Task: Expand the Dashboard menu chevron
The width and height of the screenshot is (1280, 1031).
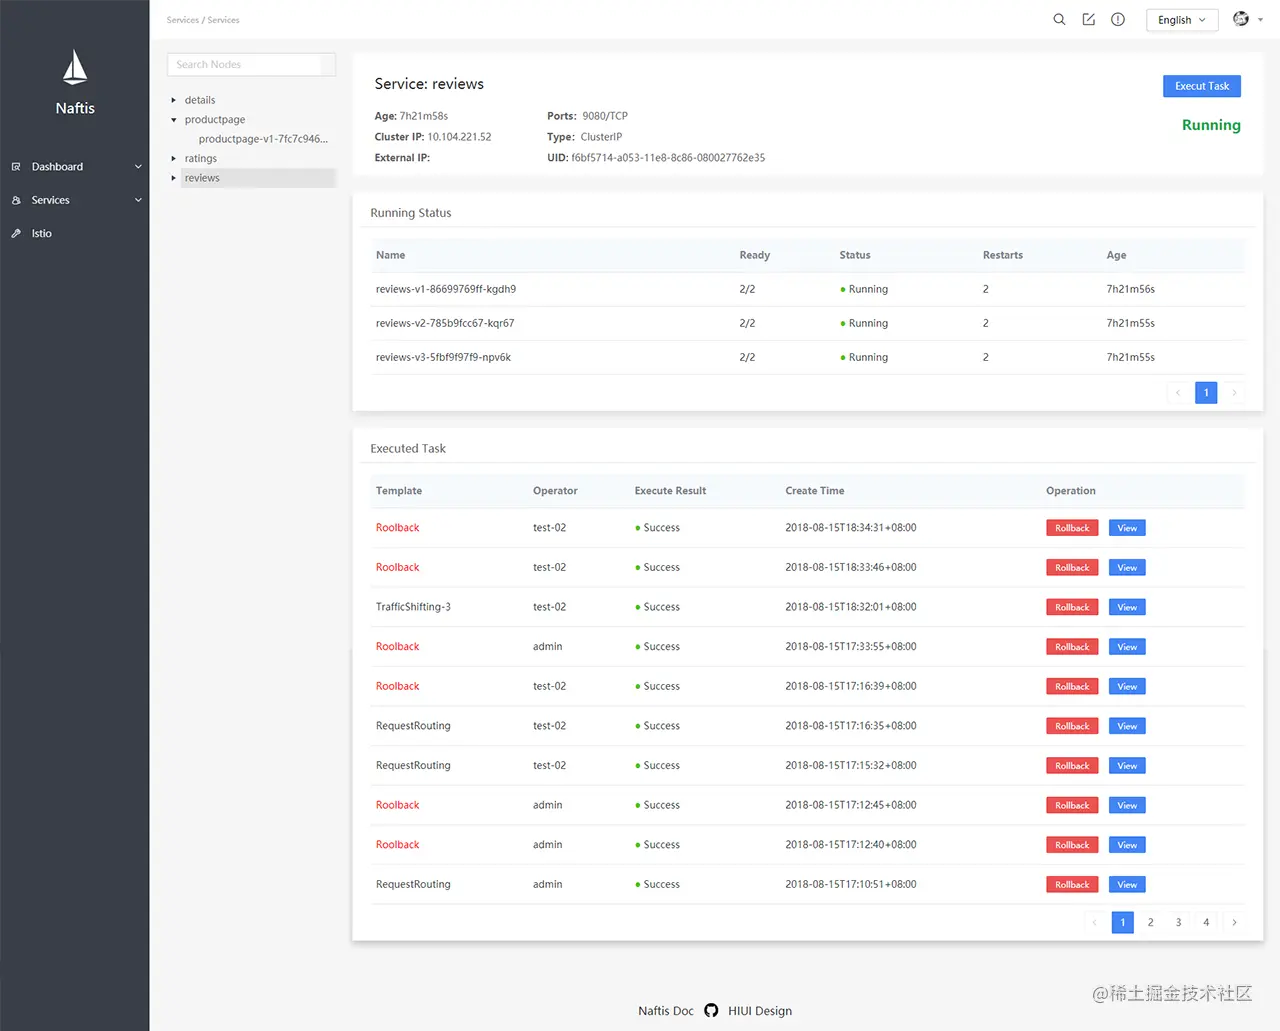Action: (138, 167)
